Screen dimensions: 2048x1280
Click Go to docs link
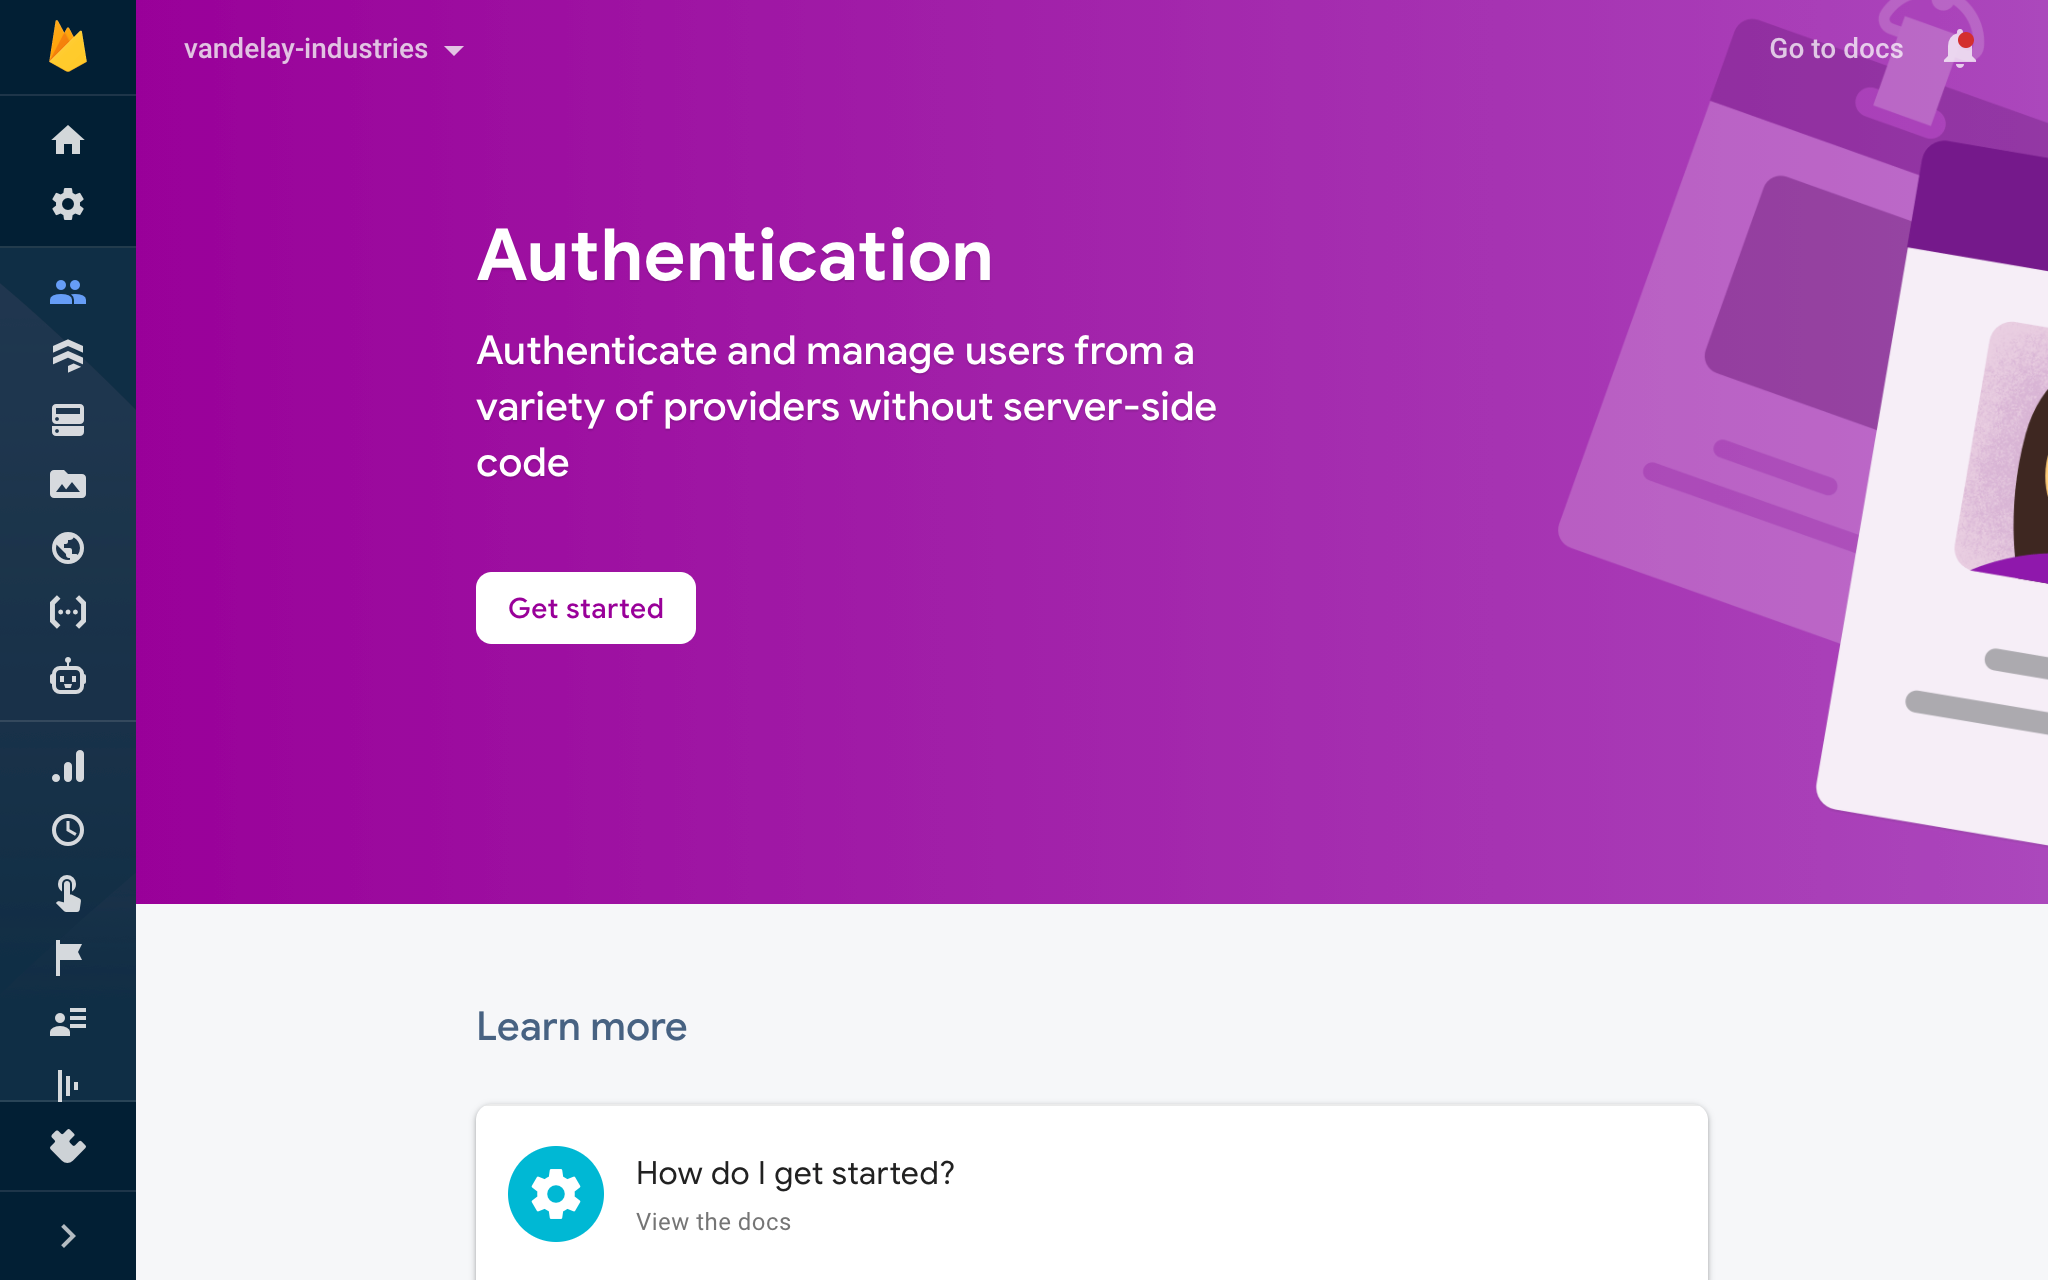click(1836, 49)
